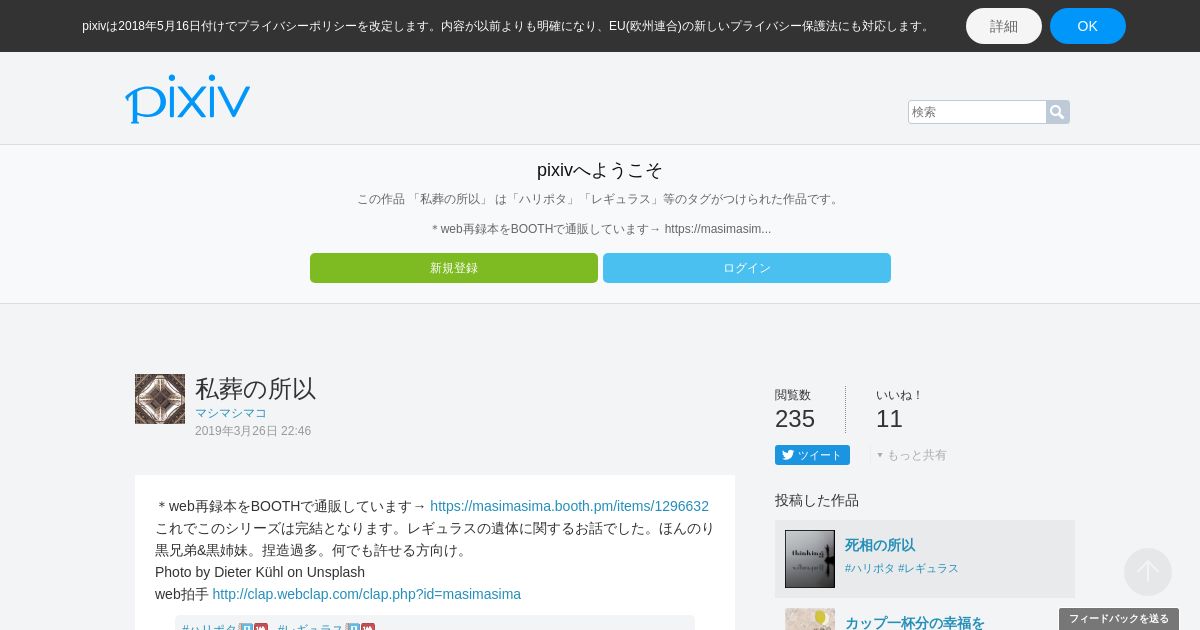Click the 投稿した作品 heading

click(x=817, y=500)
